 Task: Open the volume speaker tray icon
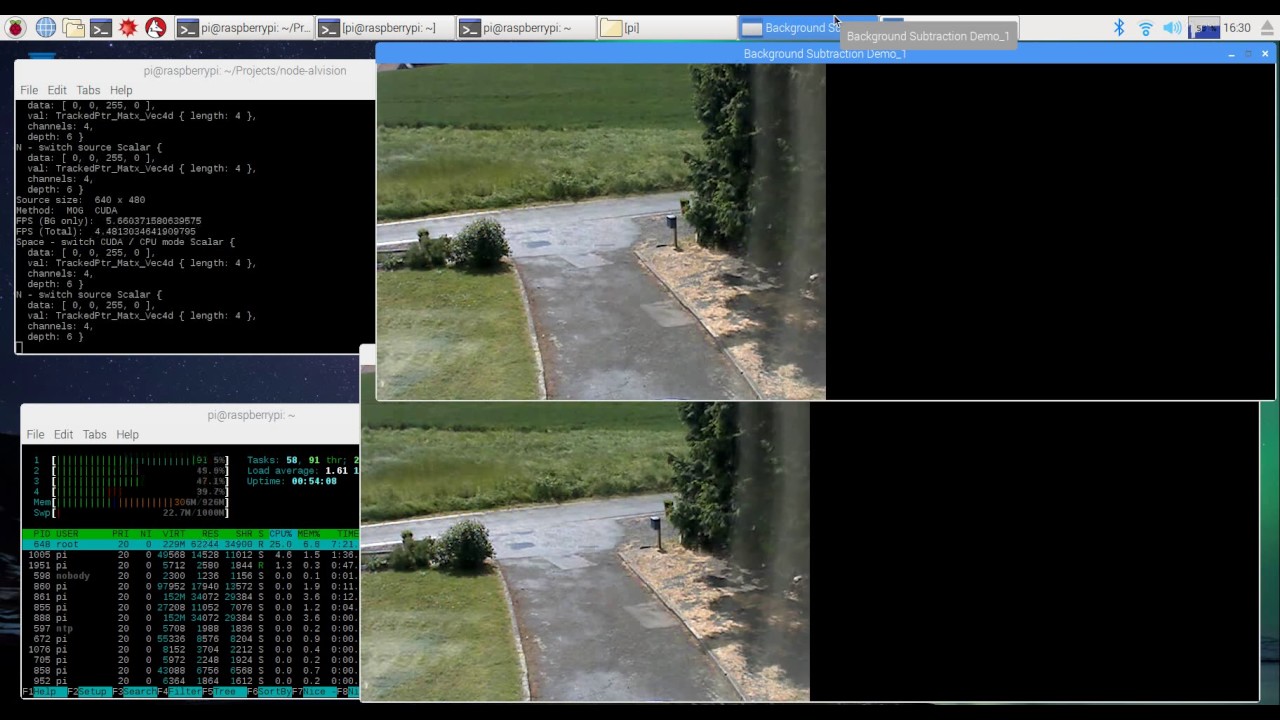coord(1172,28)
